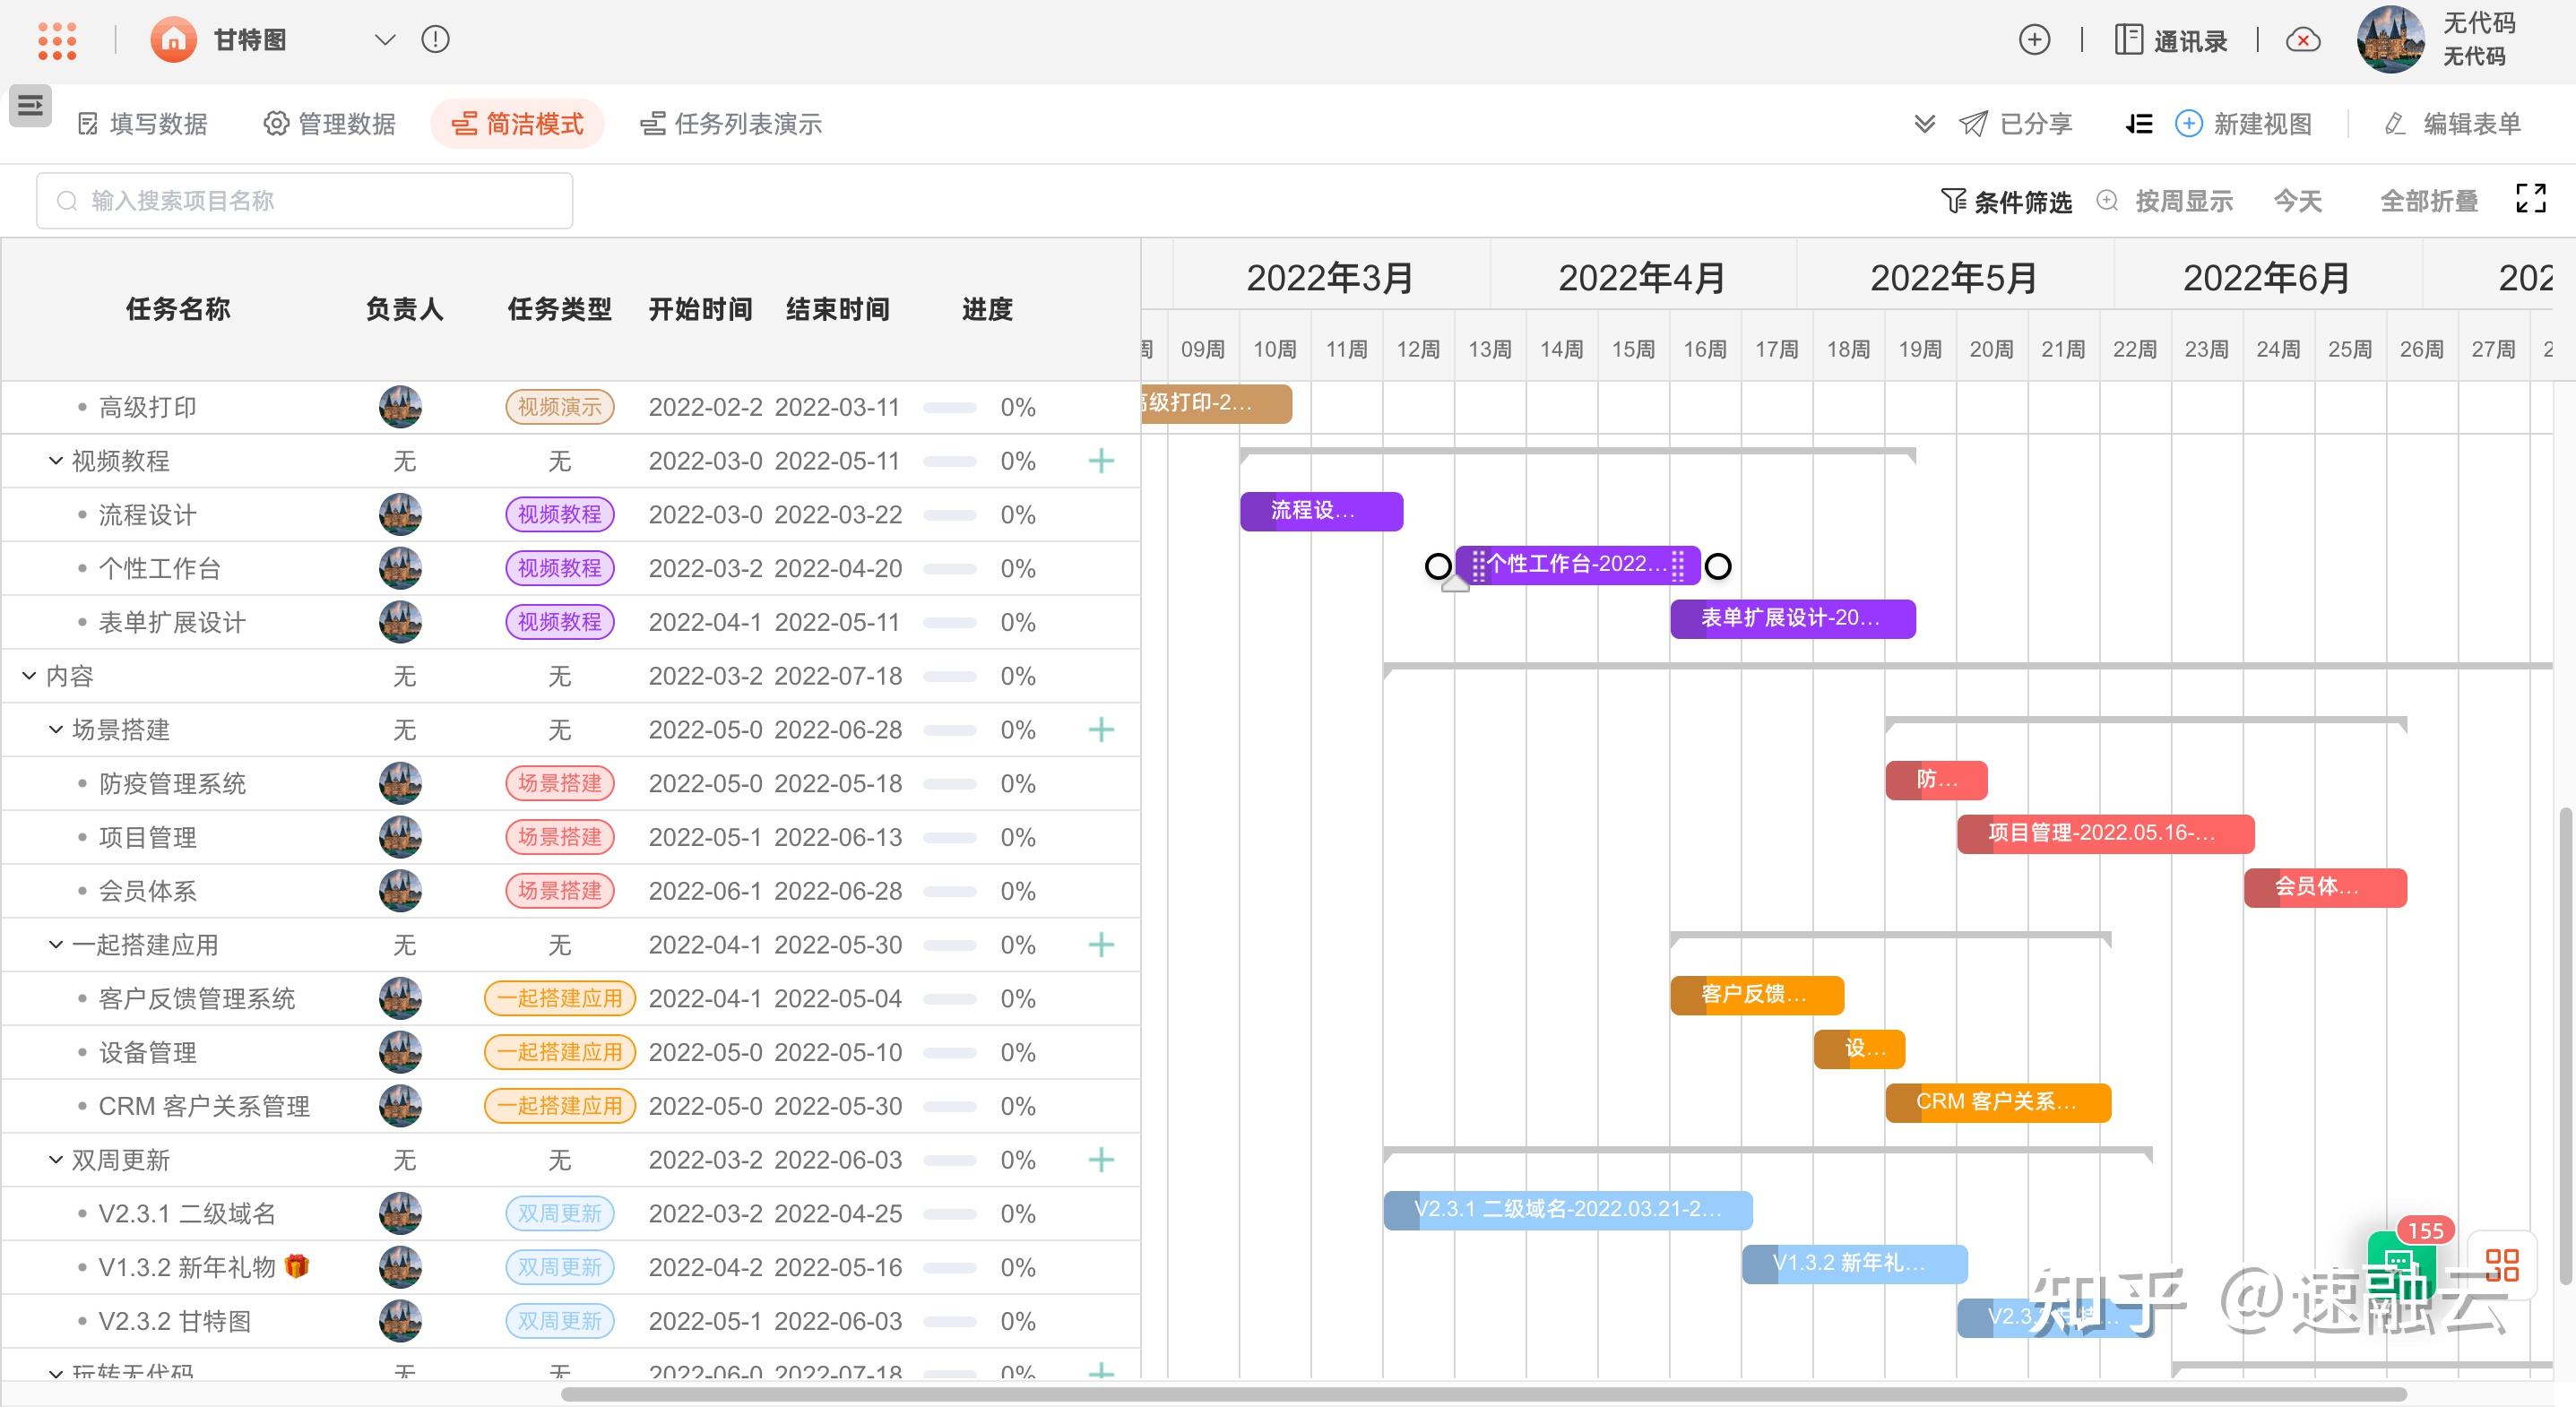This screenshot has height=1407, width=2576.
Task: Expand the double-chevron more views dropdown
Action: point(1925,124)
